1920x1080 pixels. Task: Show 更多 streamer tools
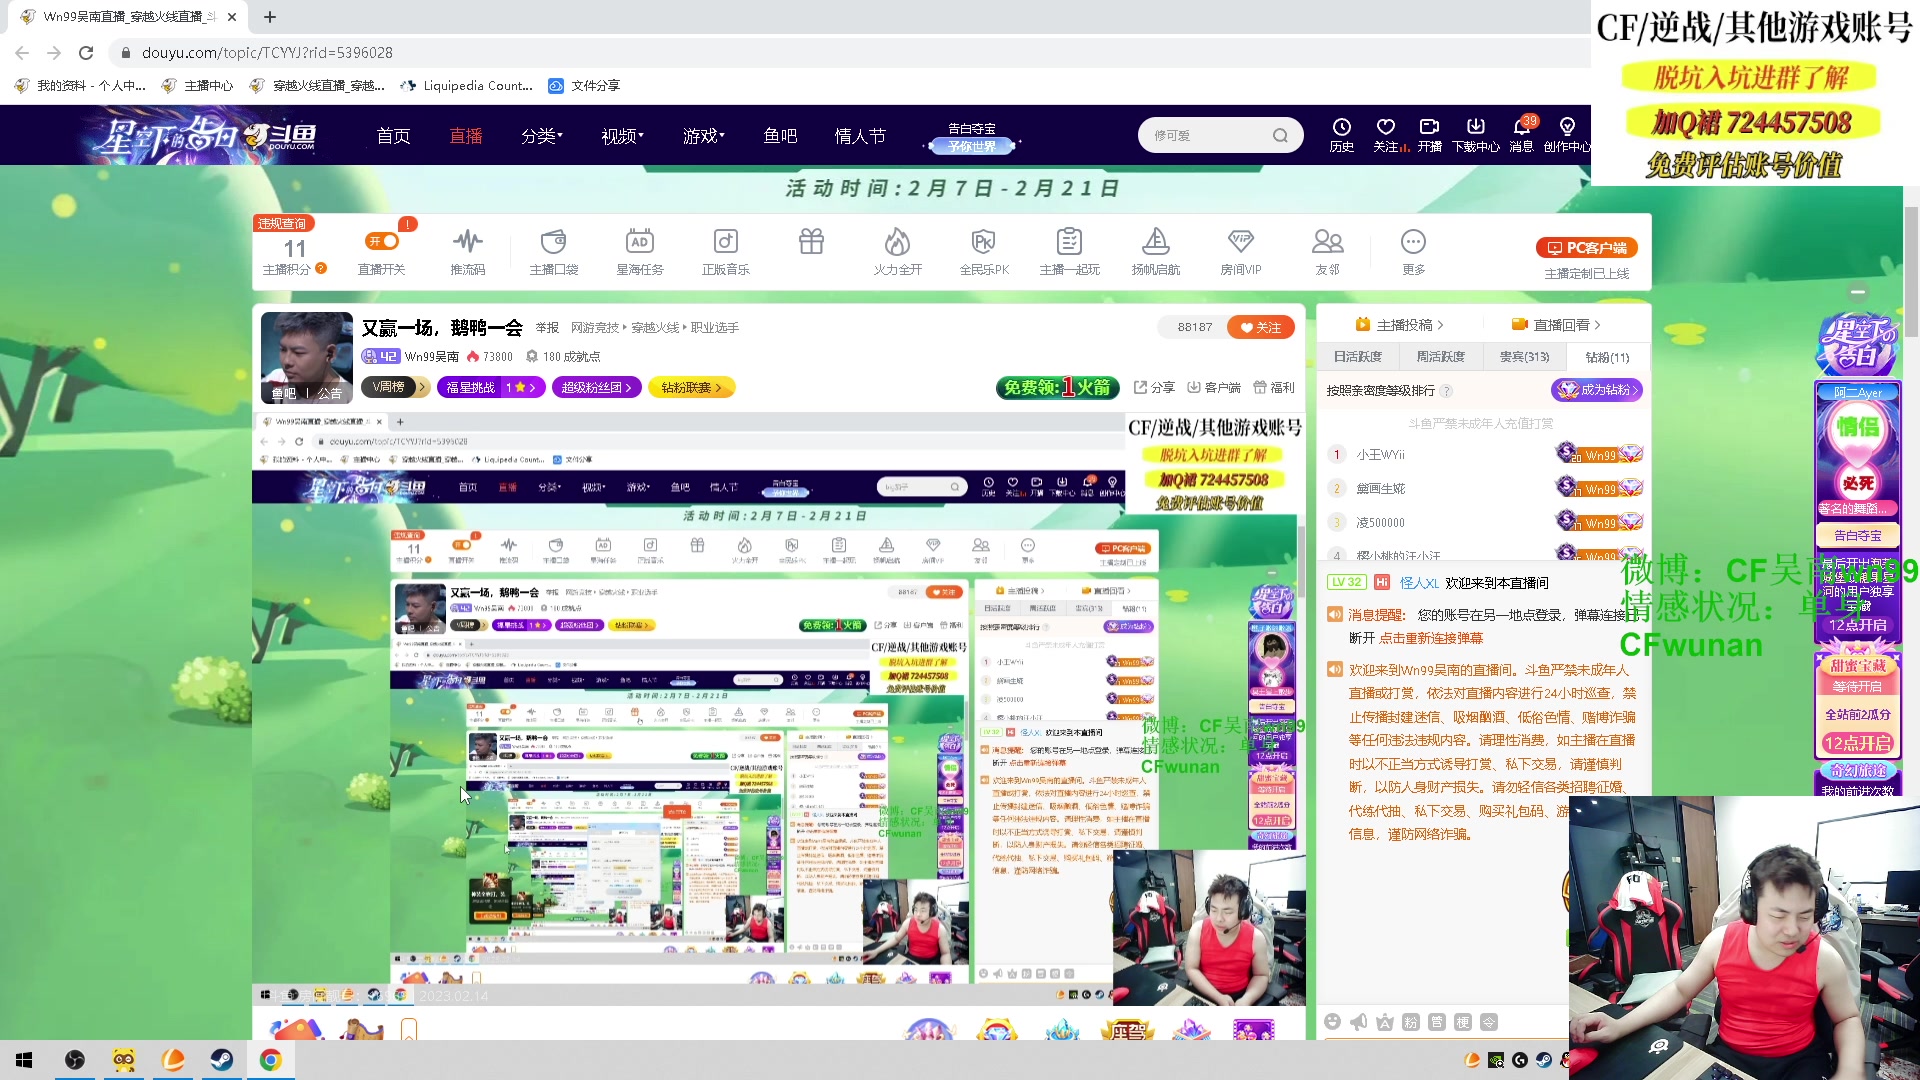(x=1413, y=251)
